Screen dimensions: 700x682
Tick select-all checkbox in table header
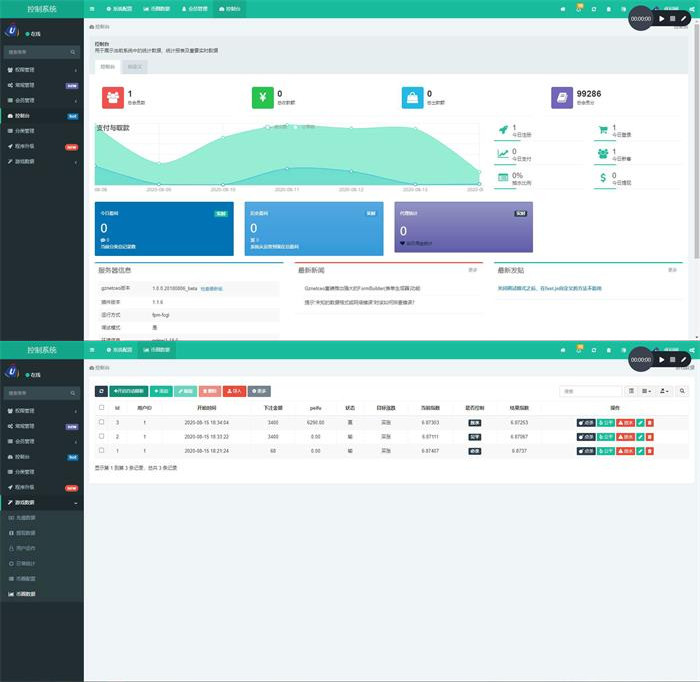102,408
